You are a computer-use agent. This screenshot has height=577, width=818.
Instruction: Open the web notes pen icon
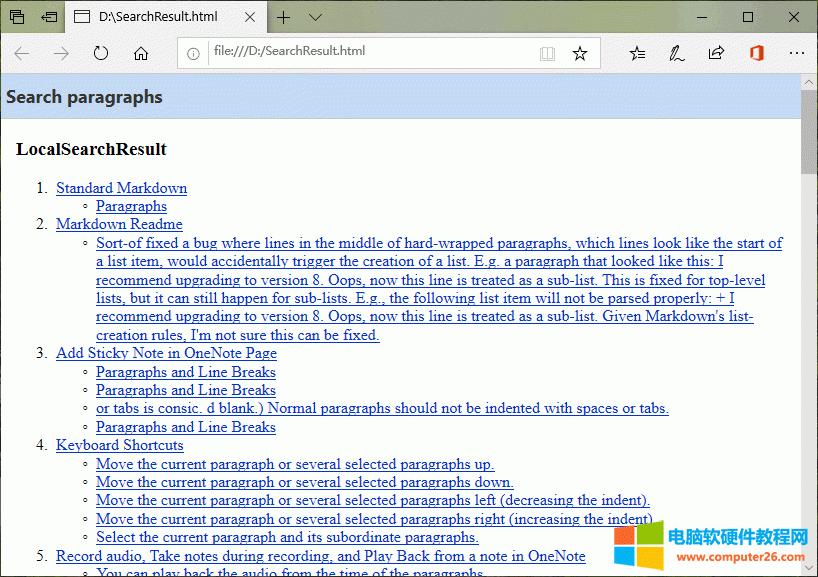click(x=676, y=53)
